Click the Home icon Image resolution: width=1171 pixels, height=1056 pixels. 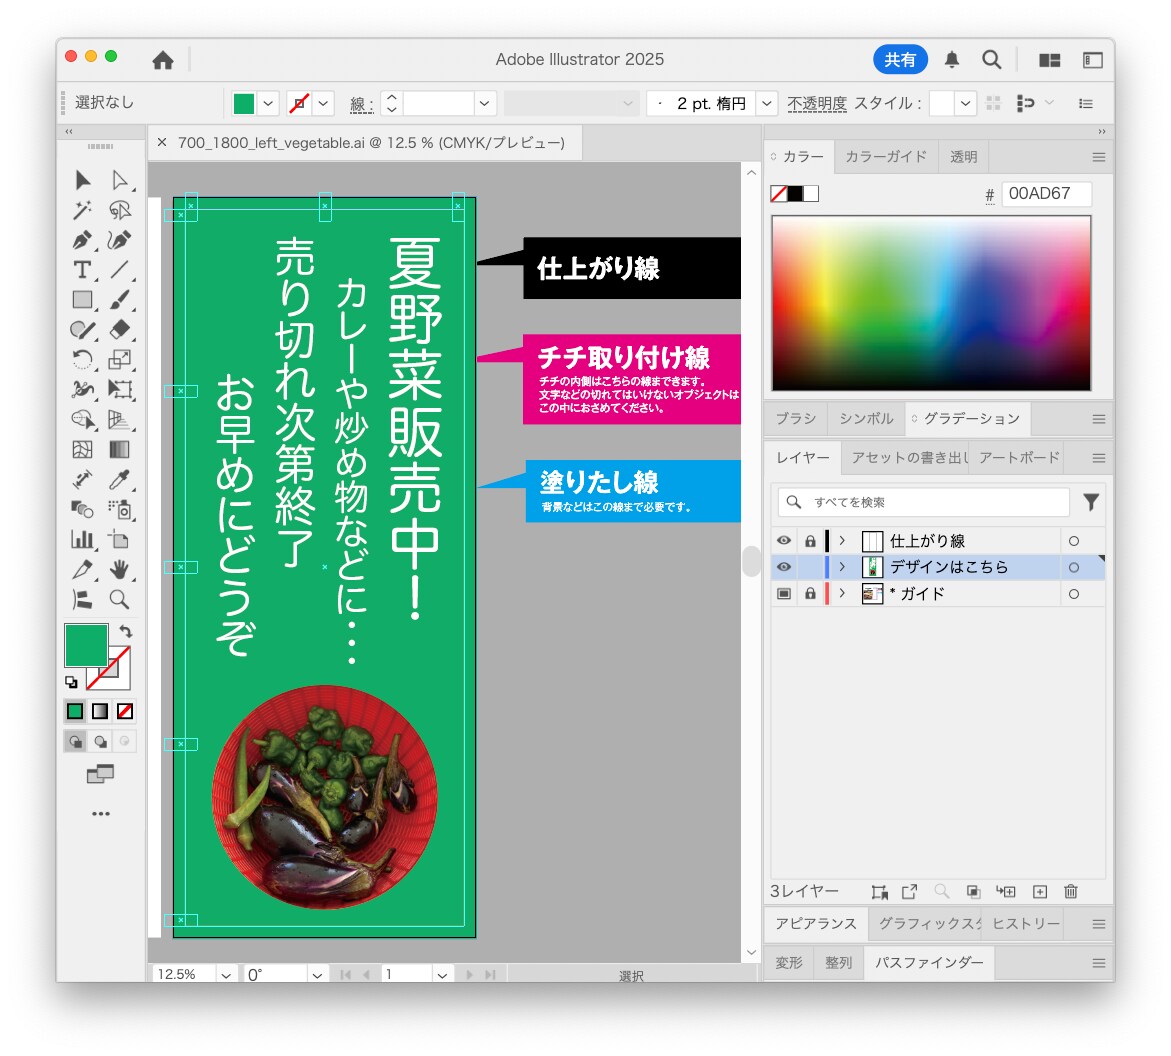163,60
